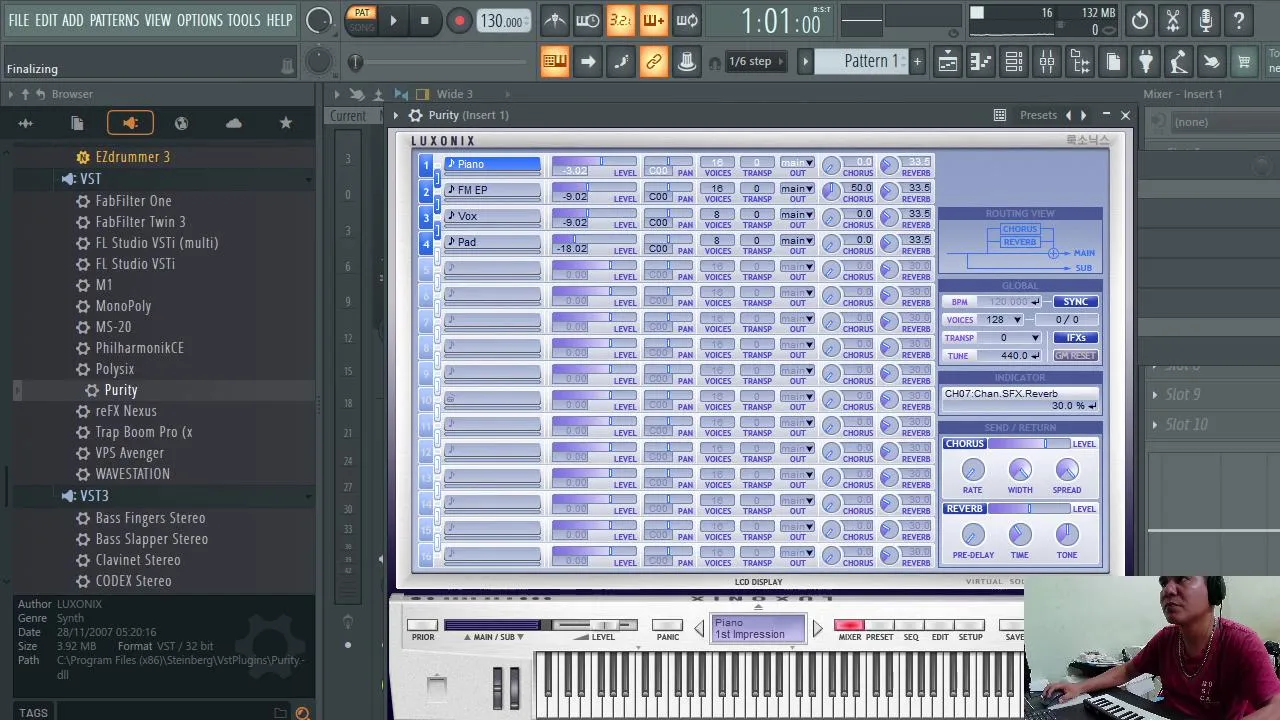This screenshot has width=1280, height=720.
Task: Open the FILE menu
Action: coord(19,20)
